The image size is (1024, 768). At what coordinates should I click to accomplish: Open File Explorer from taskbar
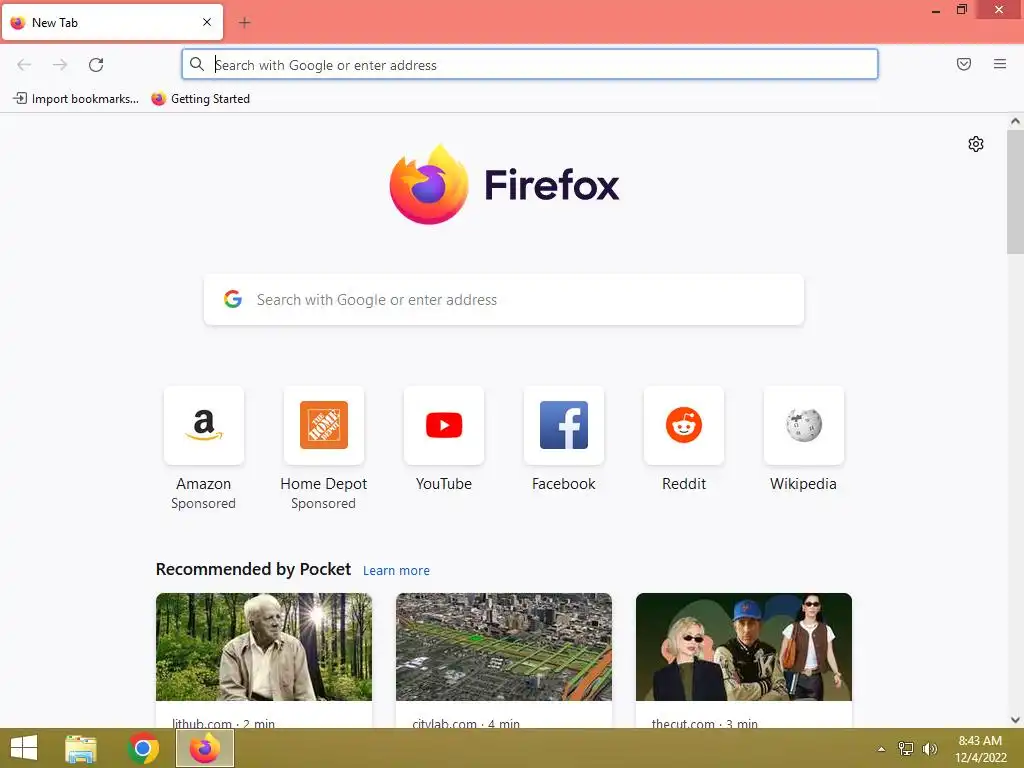click(81, 748)
